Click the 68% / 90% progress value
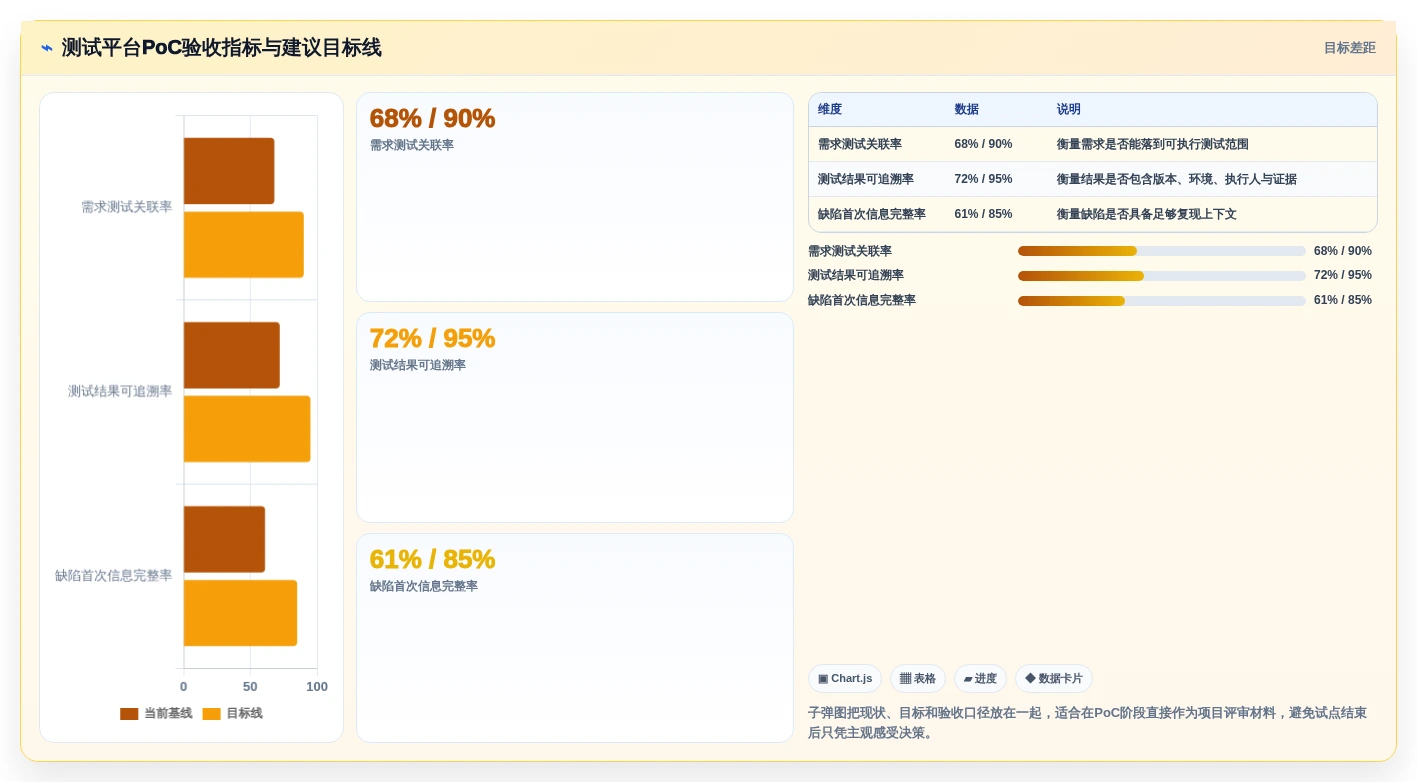Image resolution: width=1417 pixels, height=782 pixels. 1343,251
